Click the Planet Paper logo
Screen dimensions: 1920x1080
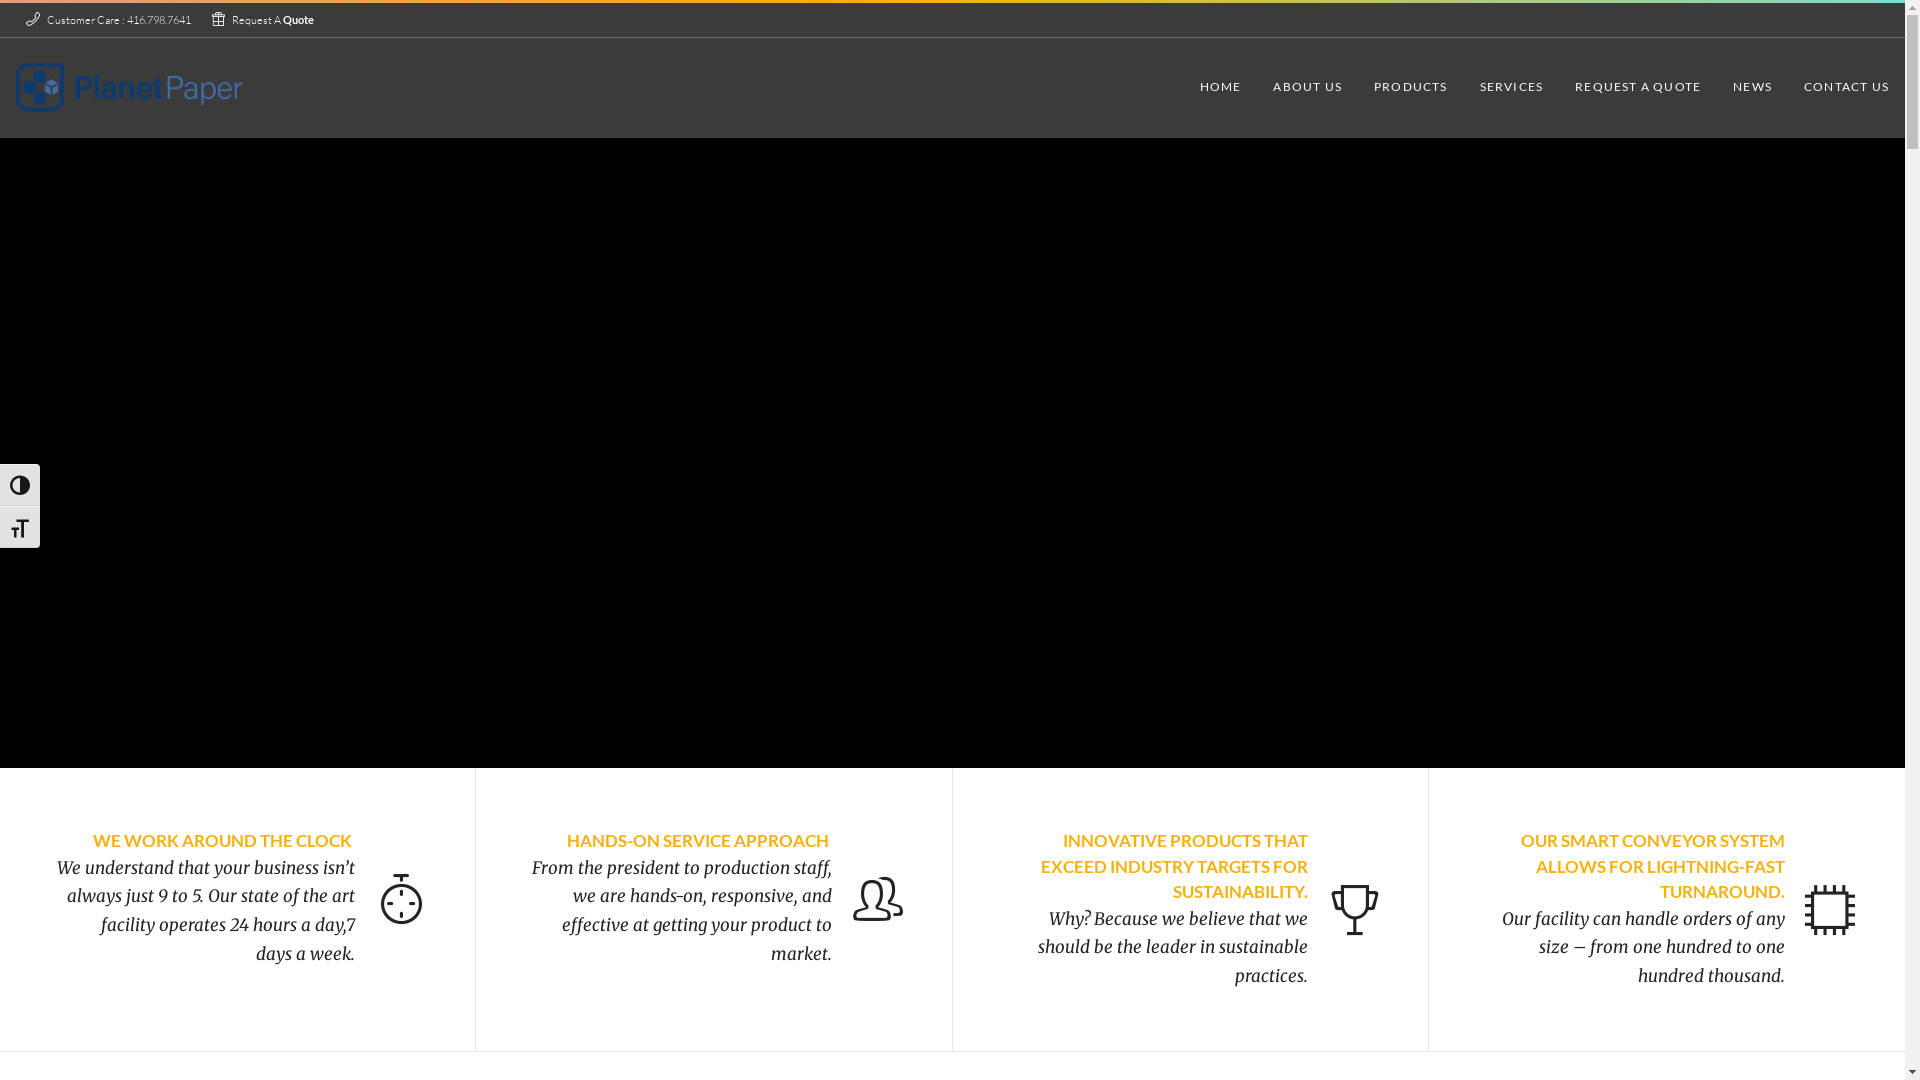point(129,87)
